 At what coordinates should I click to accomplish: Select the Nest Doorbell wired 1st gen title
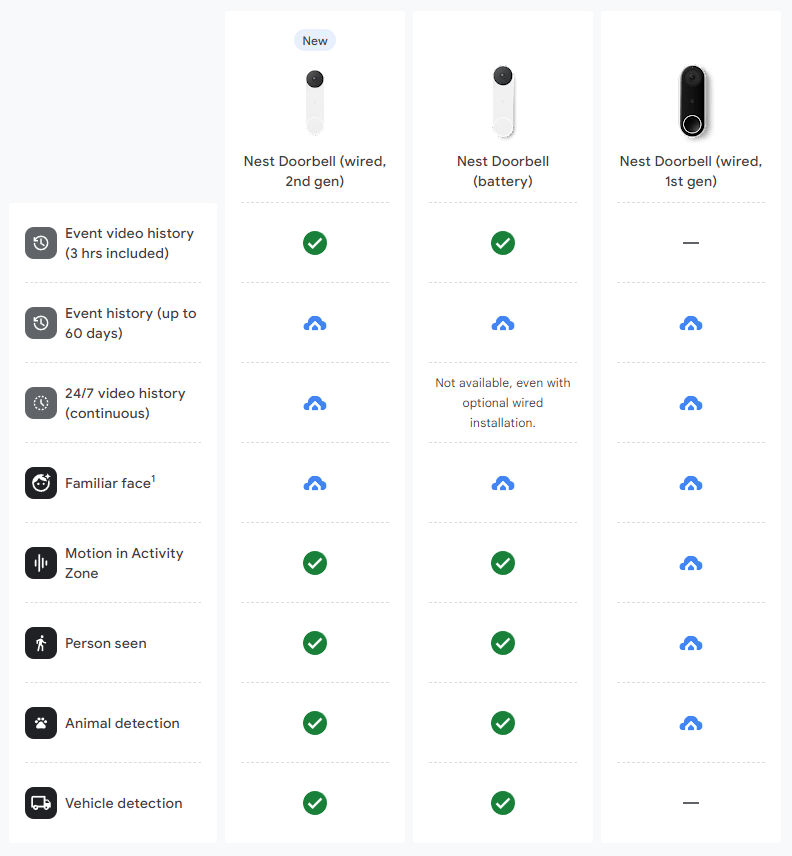click(691, 171)
